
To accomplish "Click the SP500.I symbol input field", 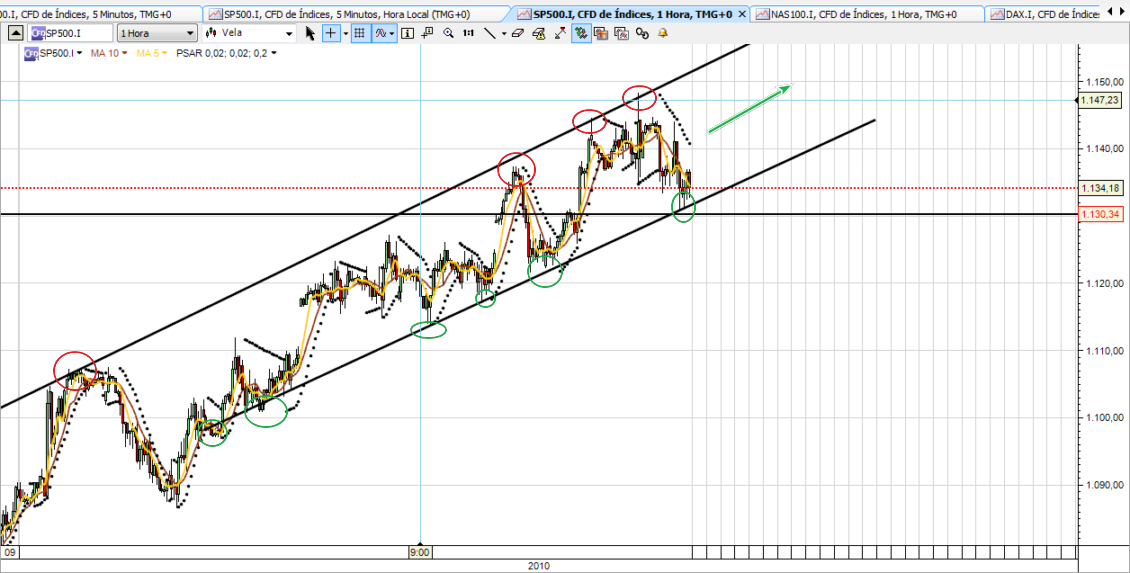I will pyautogui.click(x=71, y=32).
